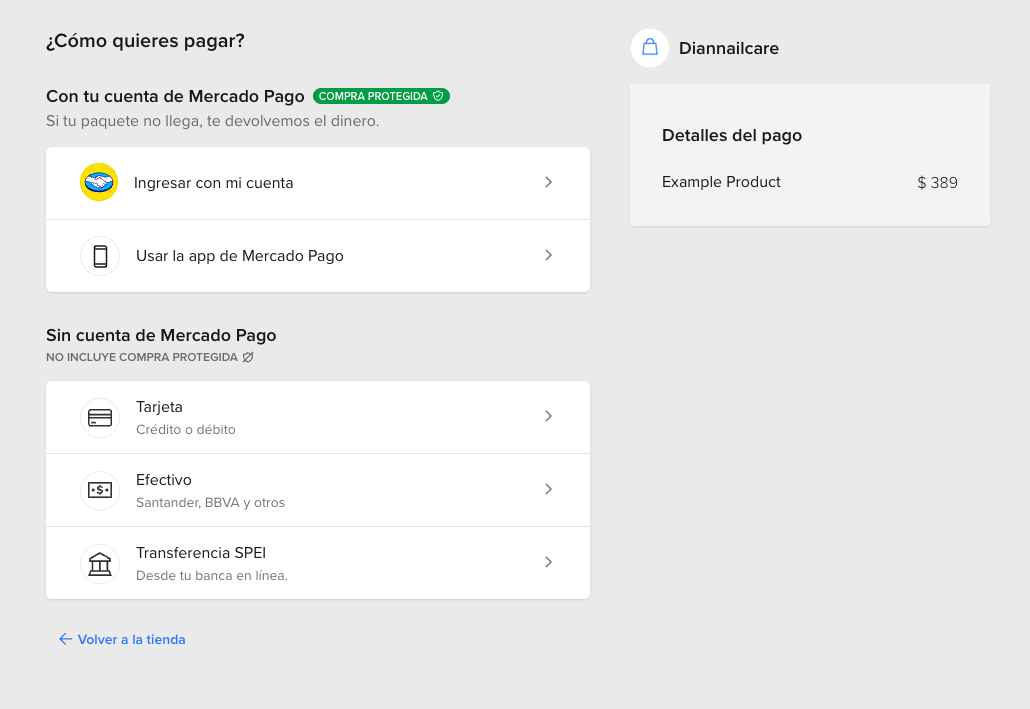
Task: Open chevron on the Efectivo row
Action: click(549, 489)
